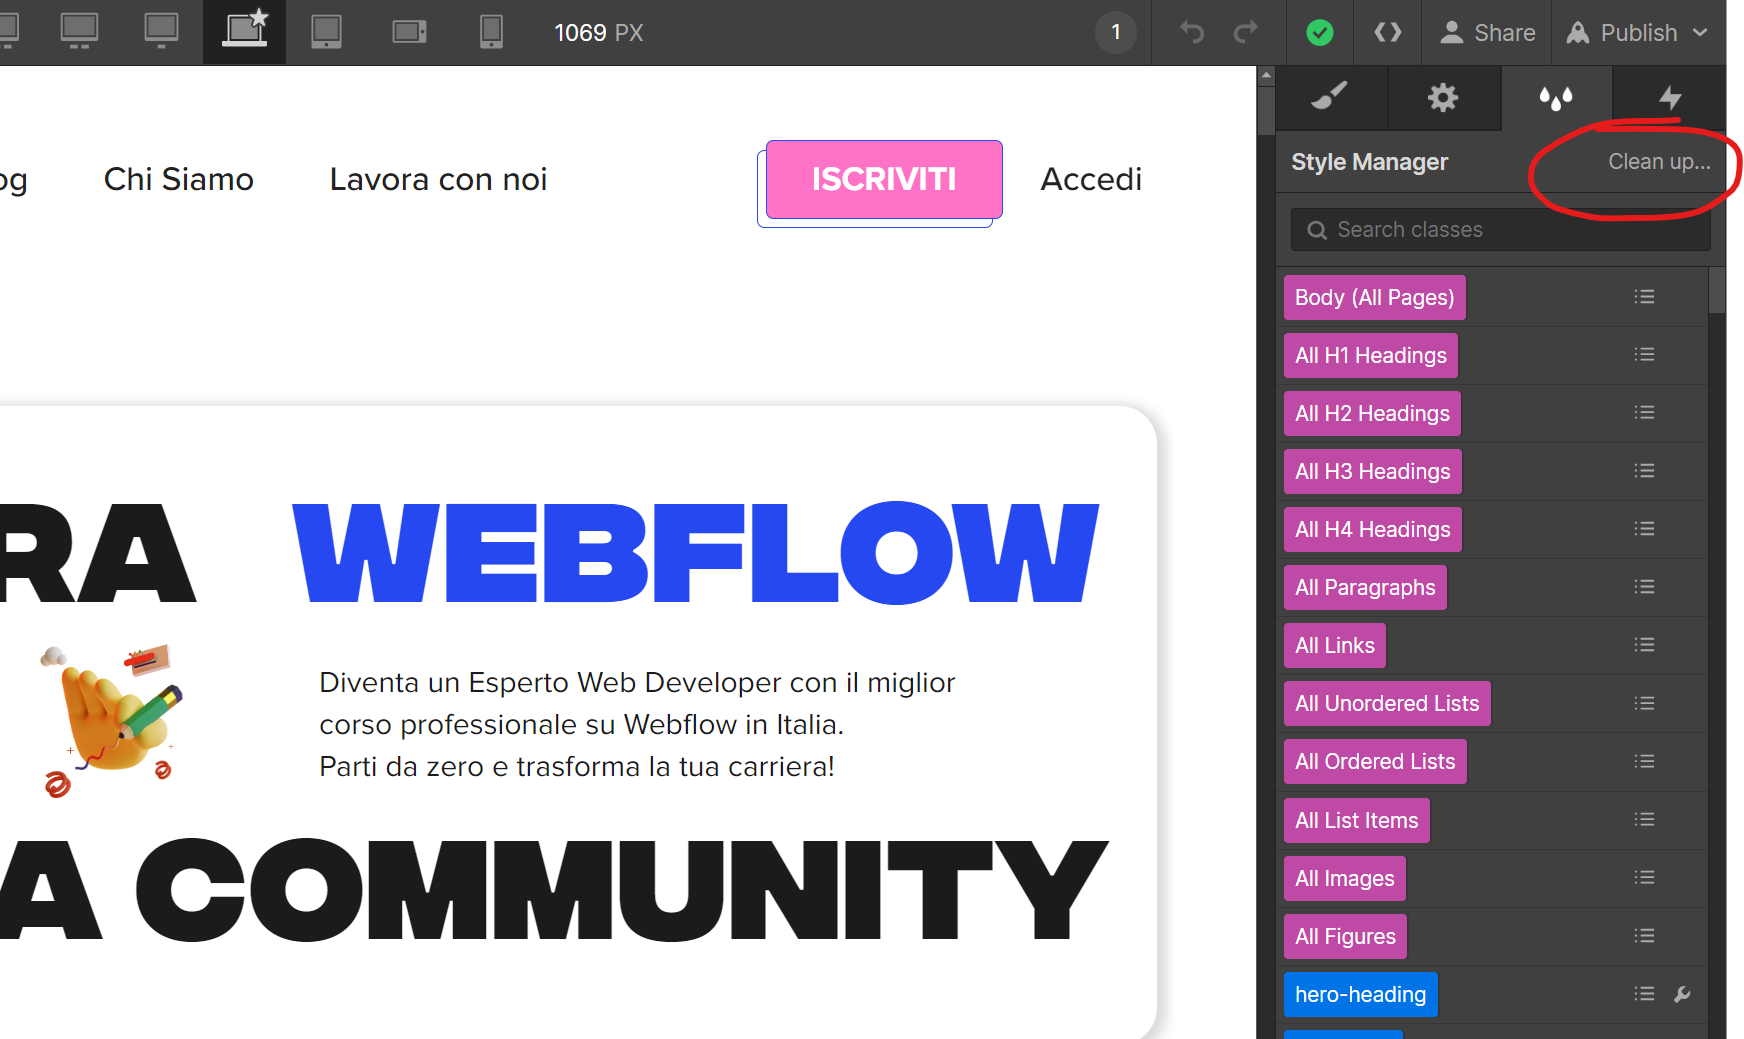Screen dimensions: 1744x1039
Task: Select the starred base laptop breakpoint
Action: pos(245,29)
